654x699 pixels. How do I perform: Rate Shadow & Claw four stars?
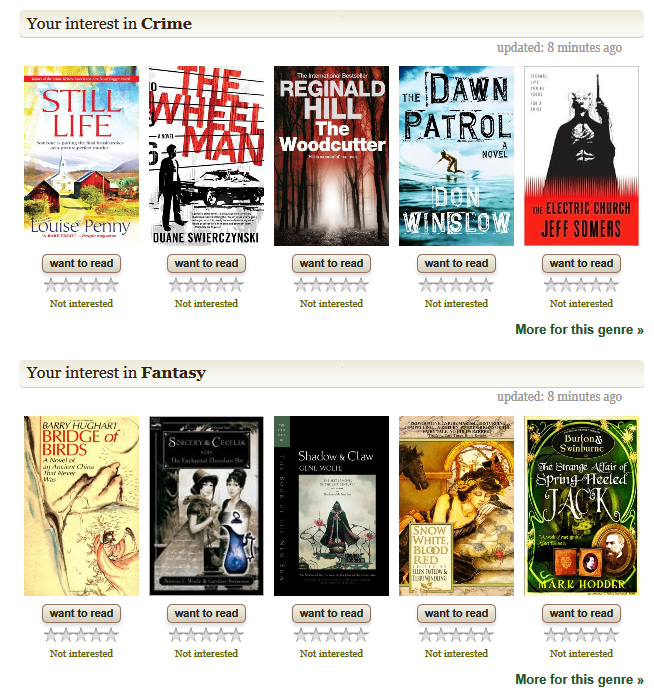(x=346, y=635)
